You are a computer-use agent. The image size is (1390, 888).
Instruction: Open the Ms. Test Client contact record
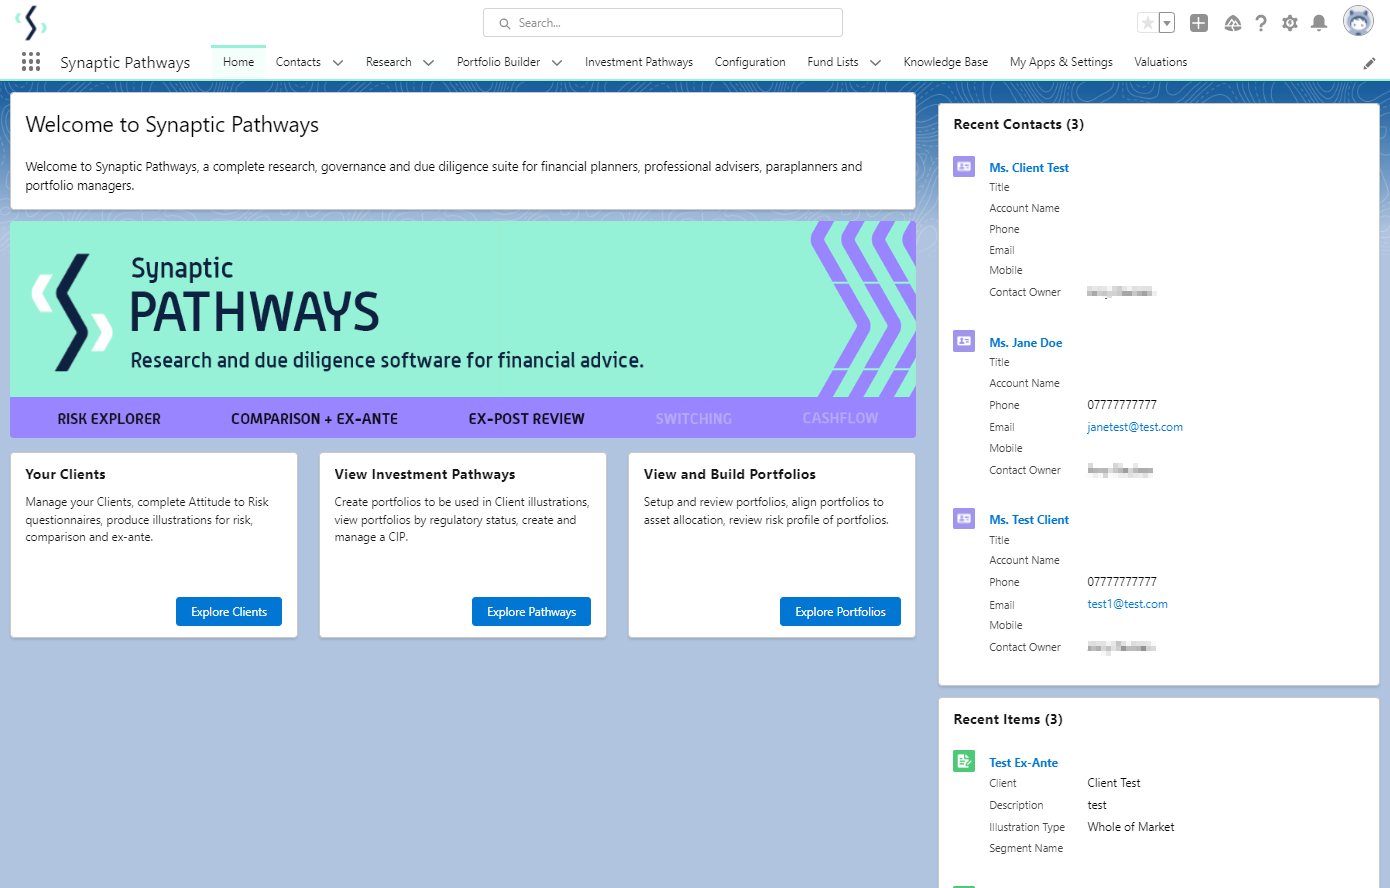[x=1029, y=520]
